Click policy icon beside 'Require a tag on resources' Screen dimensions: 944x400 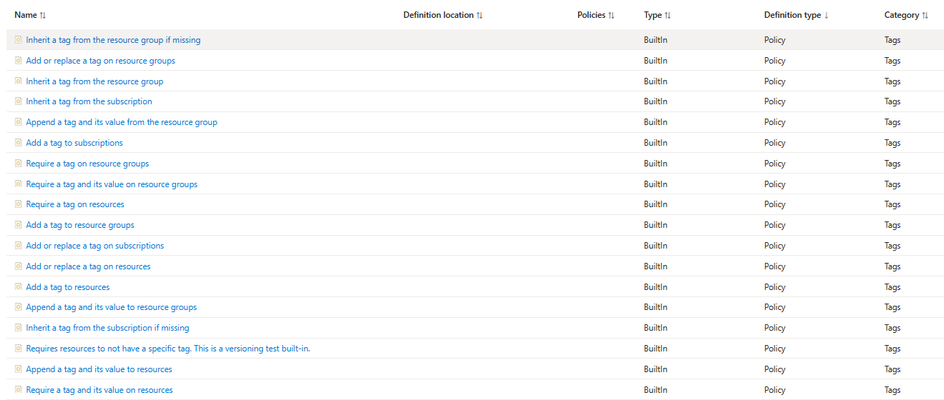[x=18, y=204]
